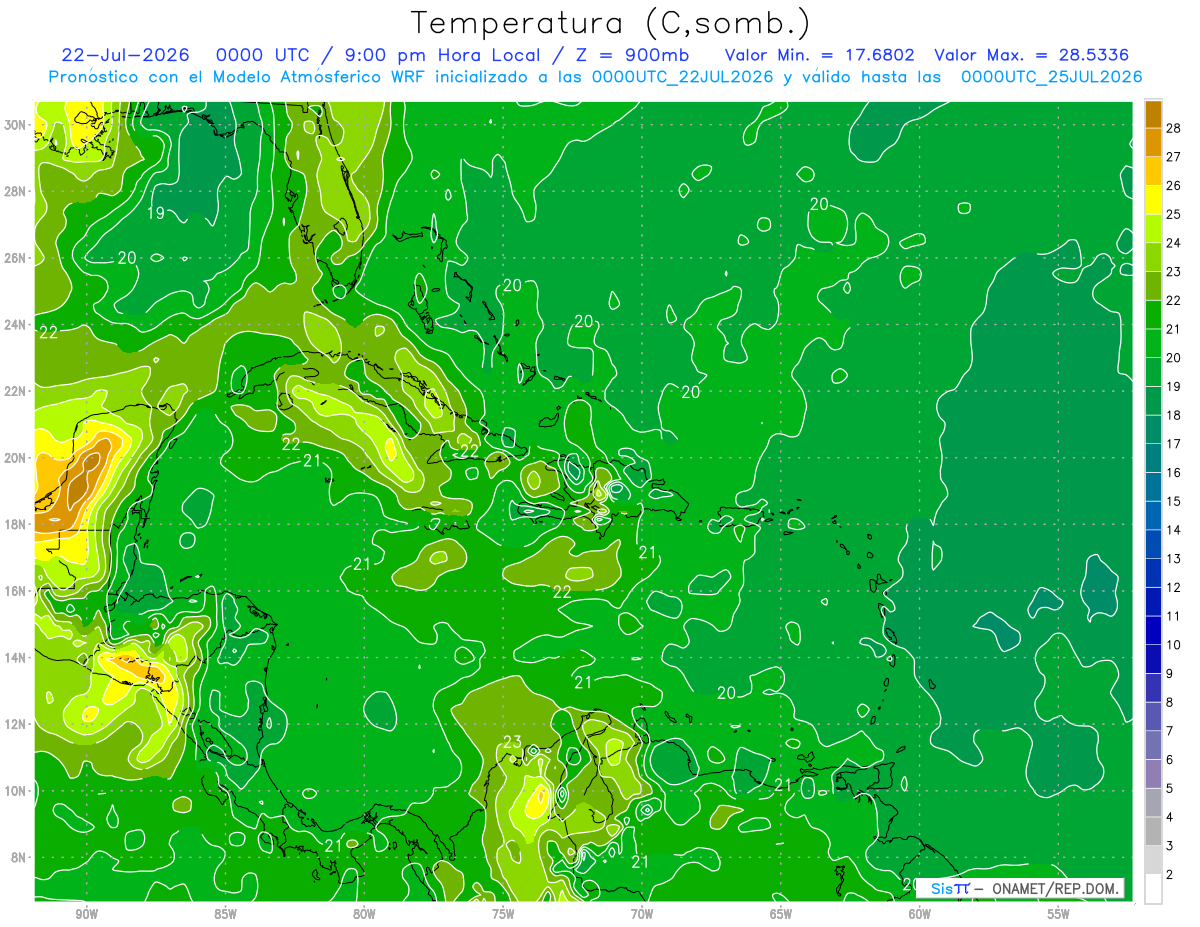
Task: Click the '28N' latitude label
Action: tap(16, 191)
